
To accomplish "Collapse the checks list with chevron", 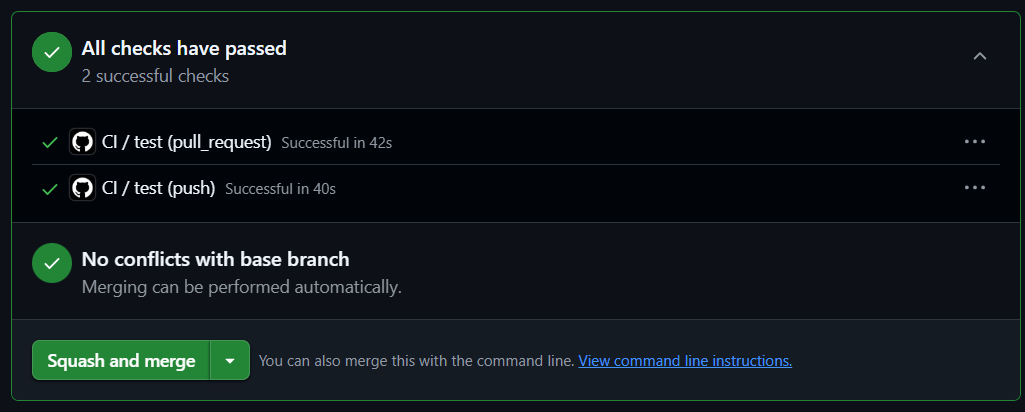I will [980, 56].
